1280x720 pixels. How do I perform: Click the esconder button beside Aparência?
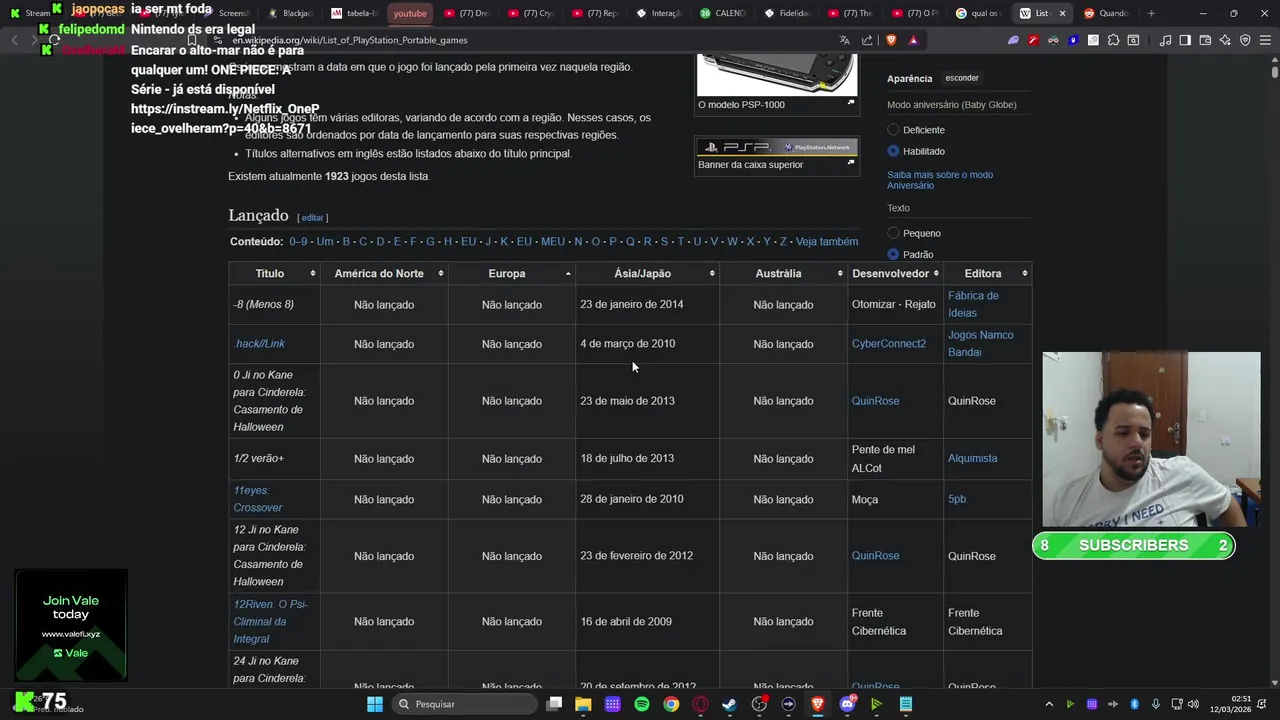point(962,78)
